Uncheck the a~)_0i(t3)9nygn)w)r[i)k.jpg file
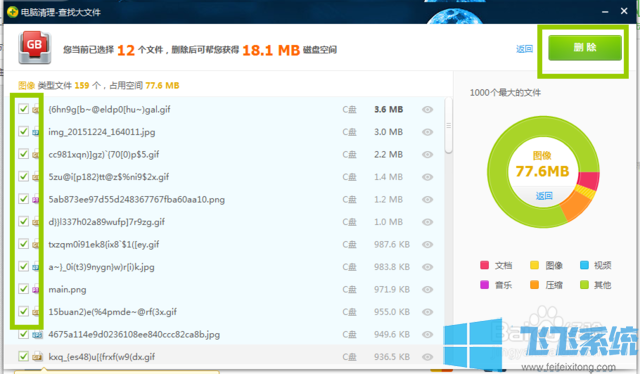This screenshot has height=374, width=640. click(23, 266)
